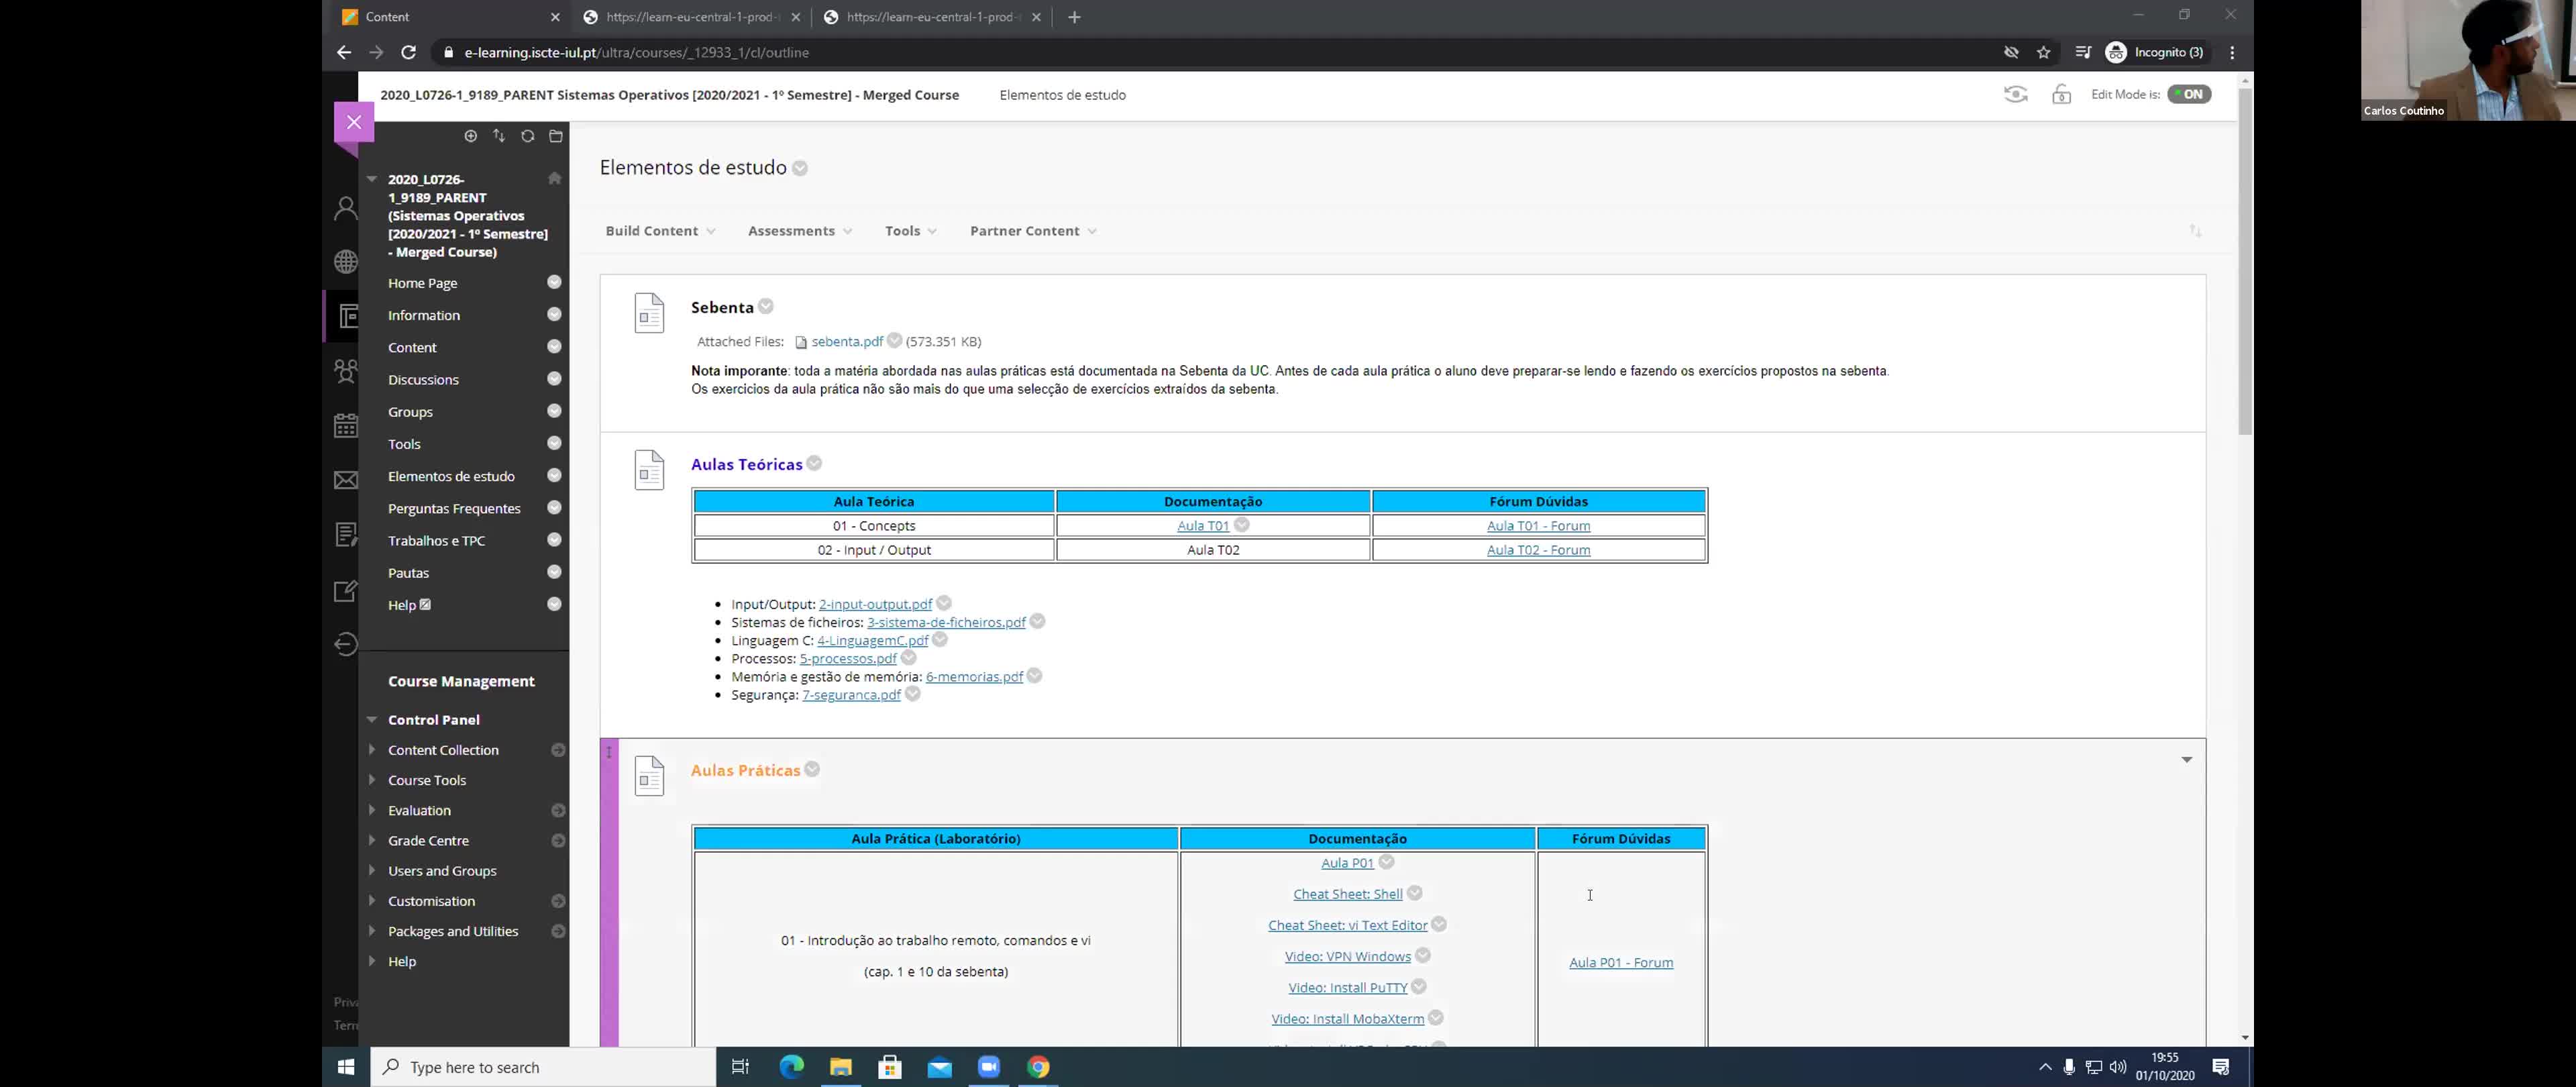Follow the Aula T01 - Forum link

click(1539, 525)
